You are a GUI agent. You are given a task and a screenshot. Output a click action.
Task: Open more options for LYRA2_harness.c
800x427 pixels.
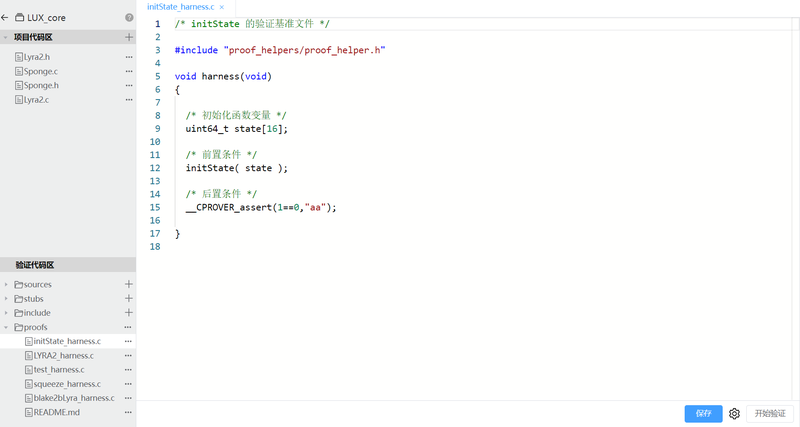pyautogui.click(x=128, y=356)
